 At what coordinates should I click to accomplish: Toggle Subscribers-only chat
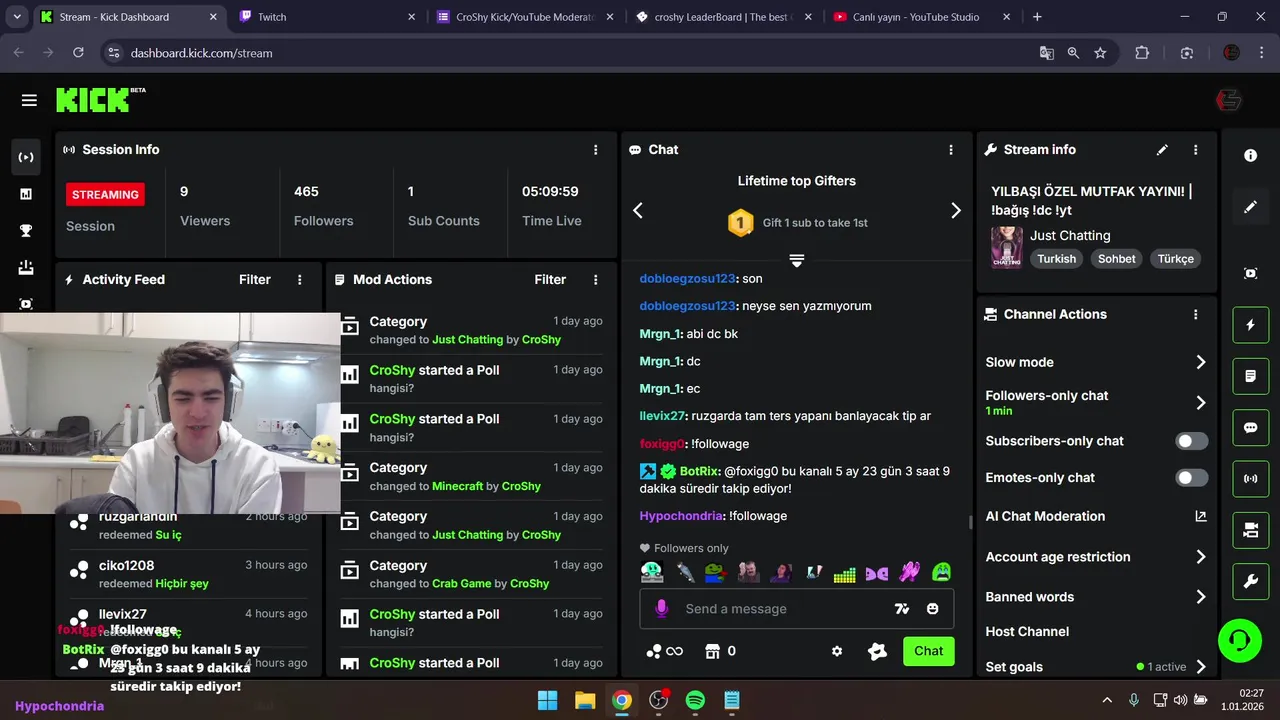point(1191,441)
